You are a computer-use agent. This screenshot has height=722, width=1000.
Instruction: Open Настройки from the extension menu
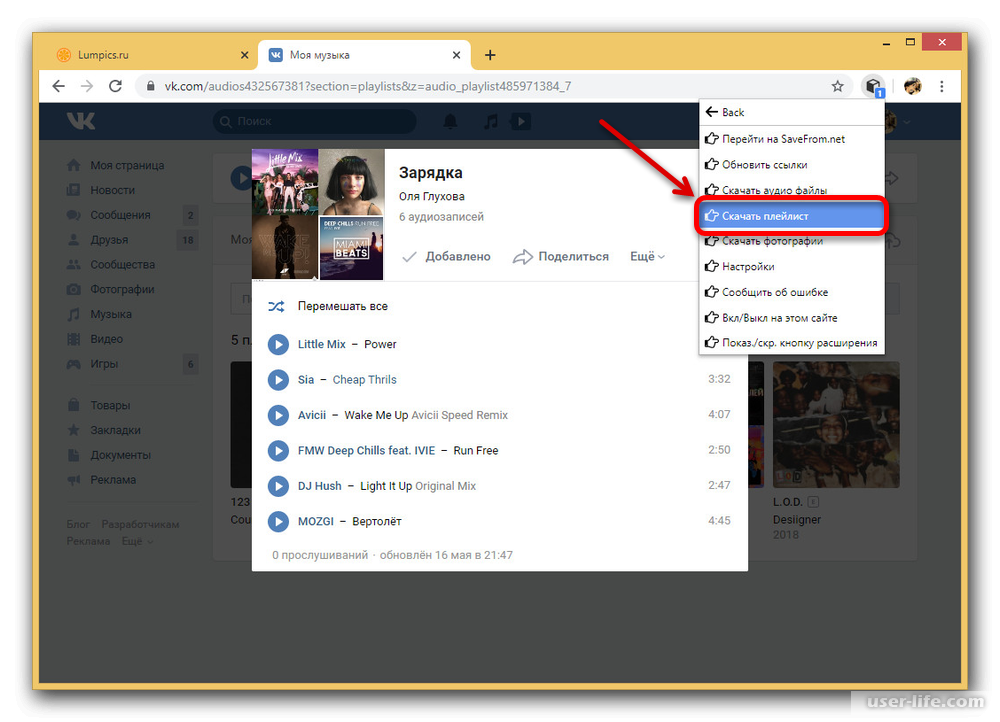pos(791,267)
